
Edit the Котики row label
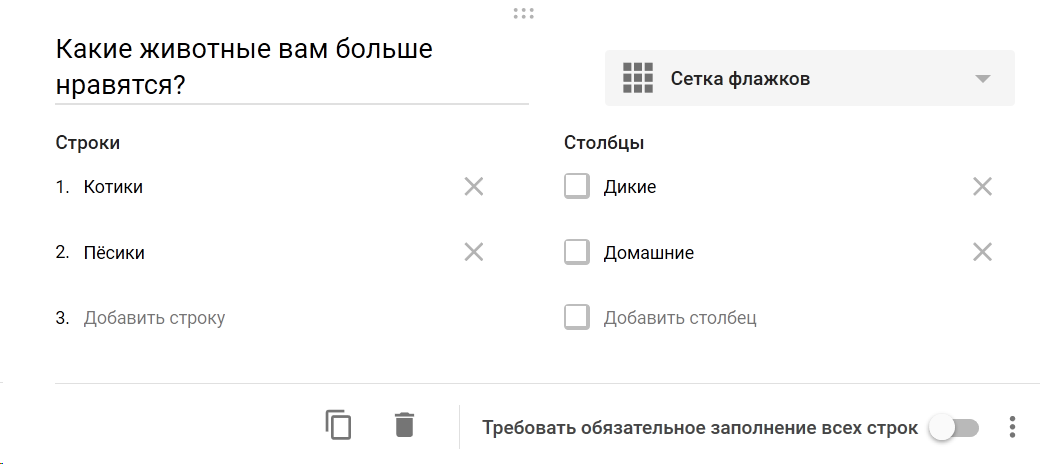(x=113, y=187)
